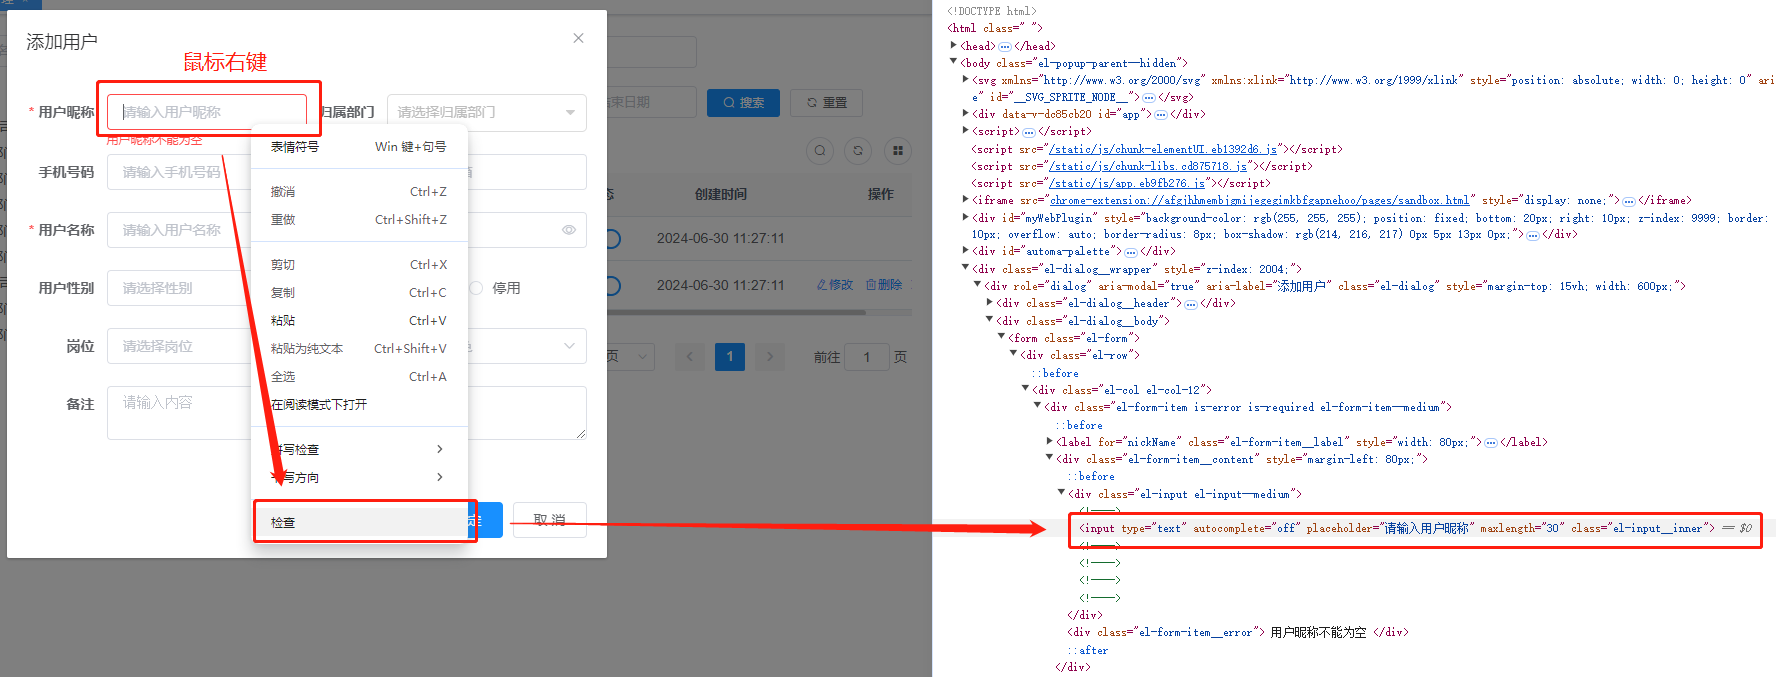Click the grid columns icon above the table

[x=898, y=151]
